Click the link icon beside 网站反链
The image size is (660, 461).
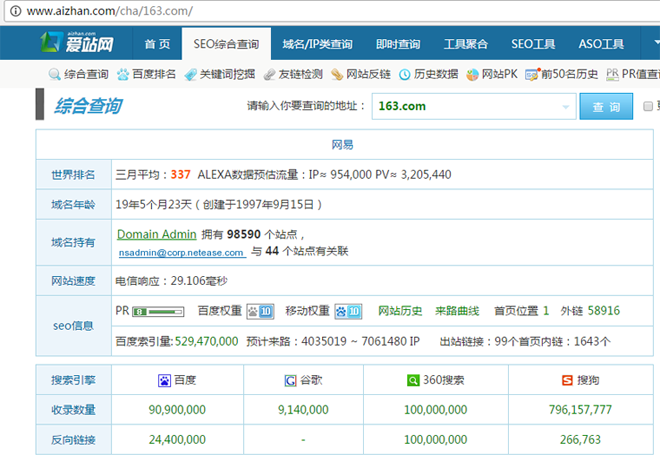click(337, 75)
